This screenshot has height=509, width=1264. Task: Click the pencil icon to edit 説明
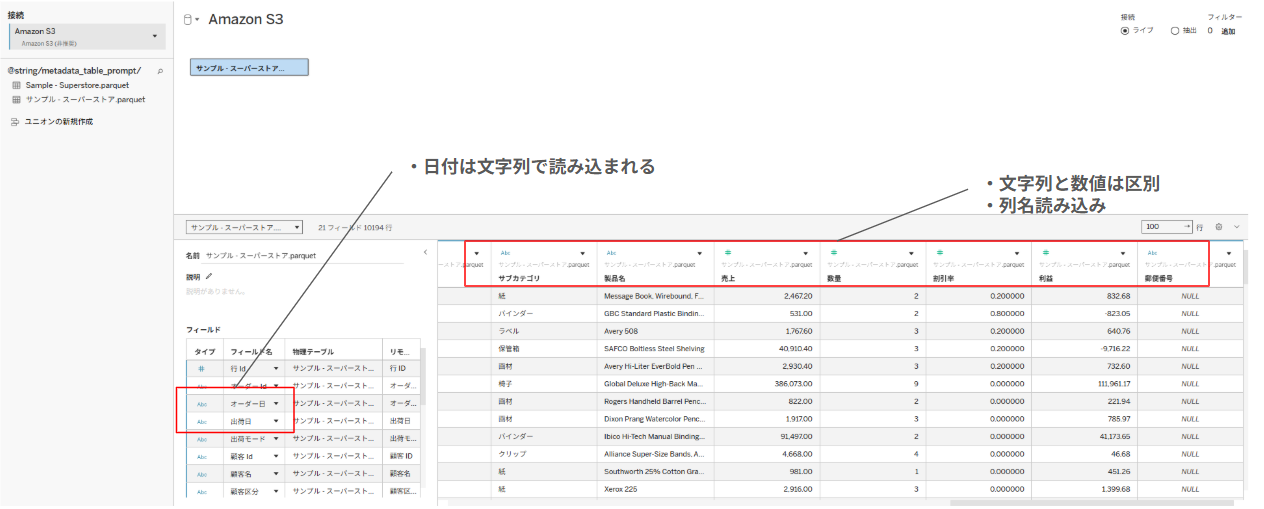[209, 276]
